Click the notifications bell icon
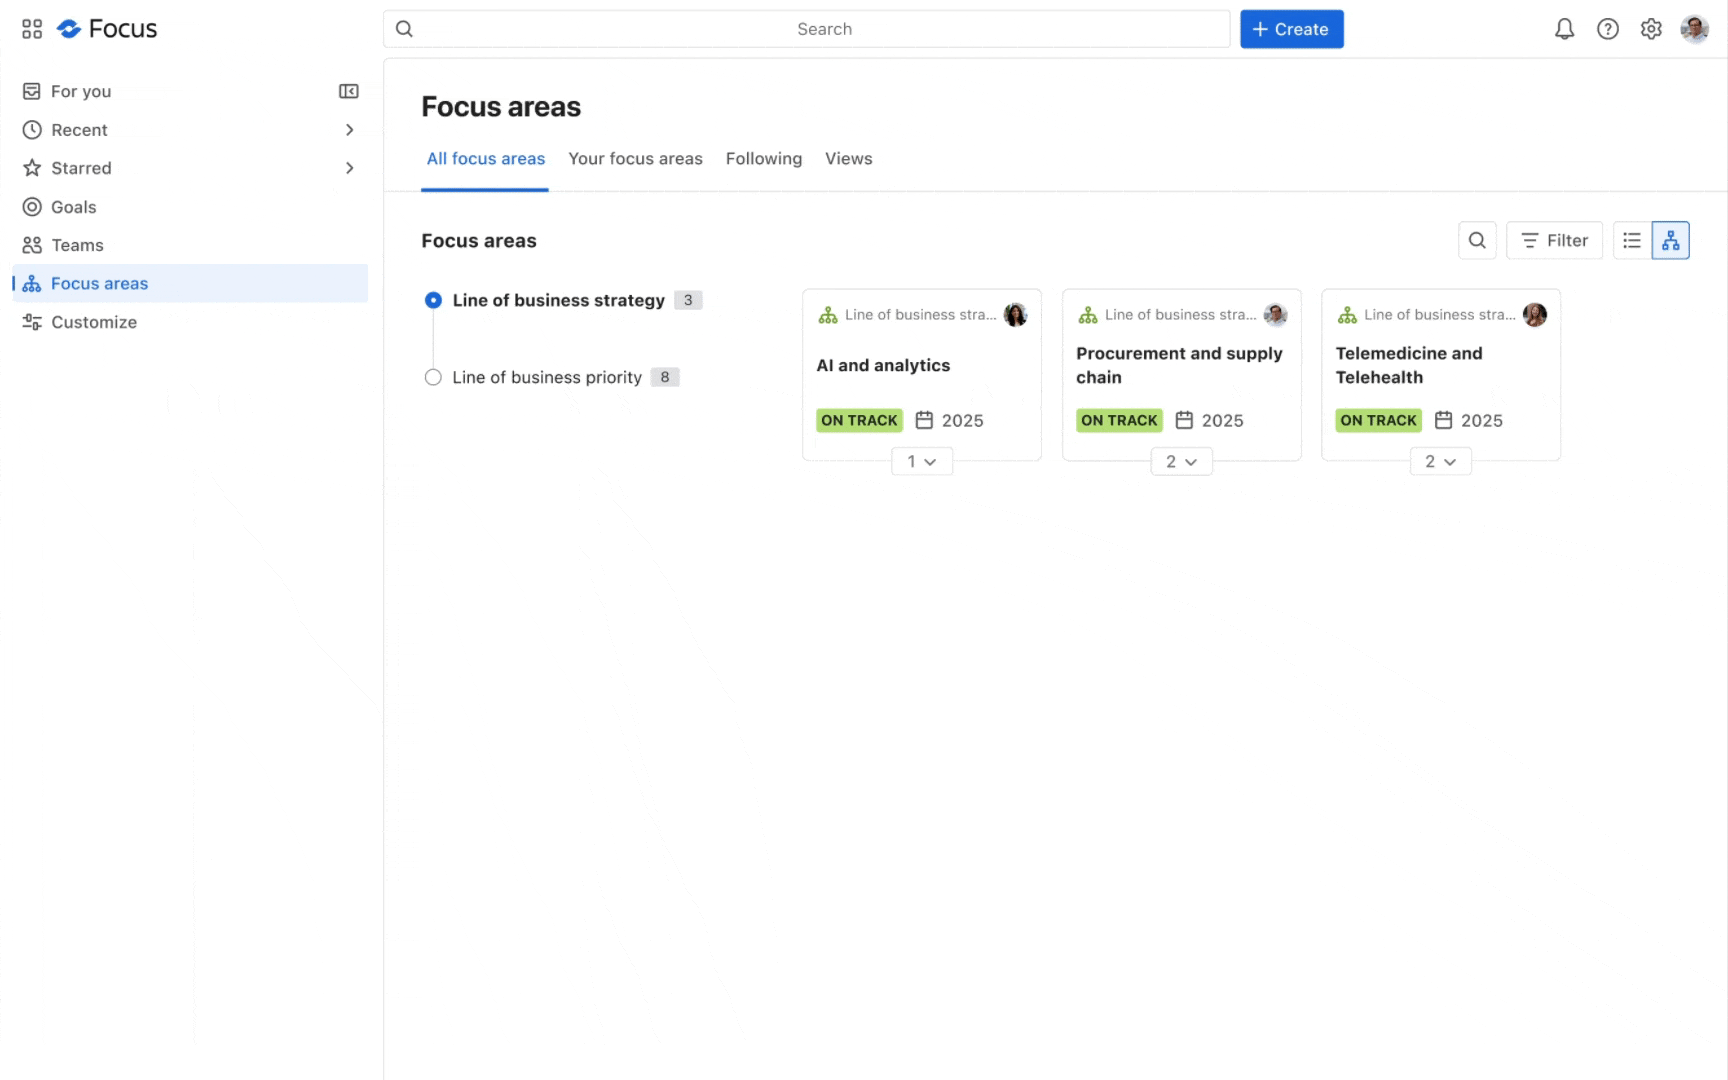Viewport: 1728px width, 1080px height. pos(1564,29)
